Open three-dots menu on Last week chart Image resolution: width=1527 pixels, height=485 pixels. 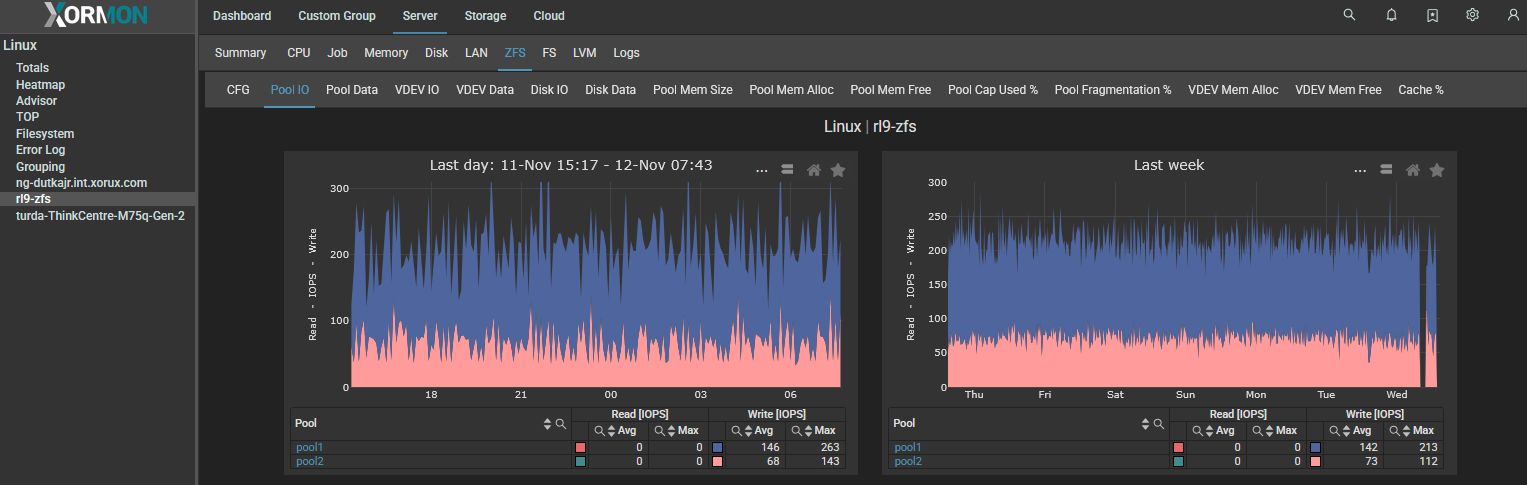click(1360, 170)
